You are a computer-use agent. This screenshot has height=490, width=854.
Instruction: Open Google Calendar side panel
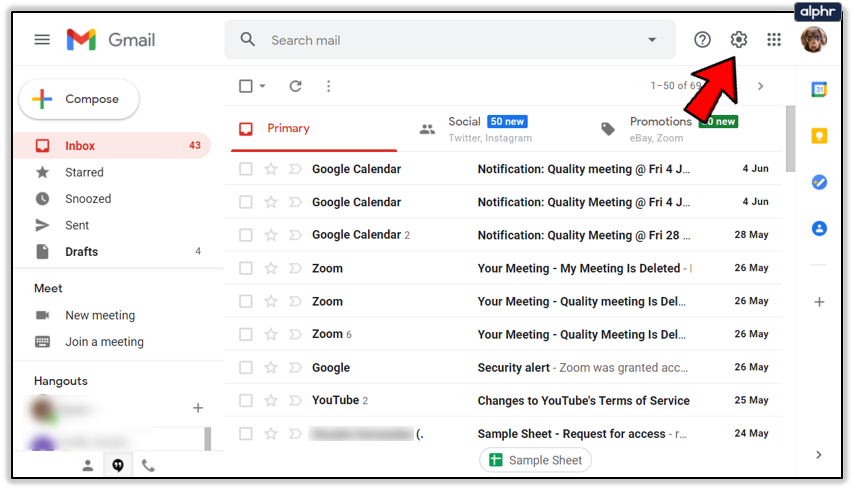pyautogui.click(x=819, y=89)
